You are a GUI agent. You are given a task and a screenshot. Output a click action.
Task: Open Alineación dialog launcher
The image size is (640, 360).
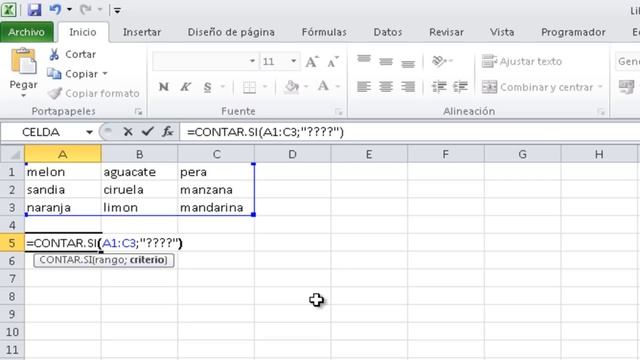(601, 111)
